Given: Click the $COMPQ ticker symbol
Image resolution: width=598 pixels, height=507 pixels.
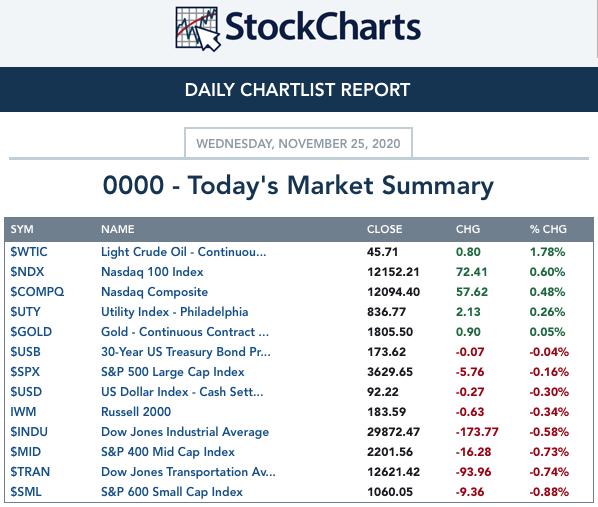Looking at the screenshot, I should [37, 292].
